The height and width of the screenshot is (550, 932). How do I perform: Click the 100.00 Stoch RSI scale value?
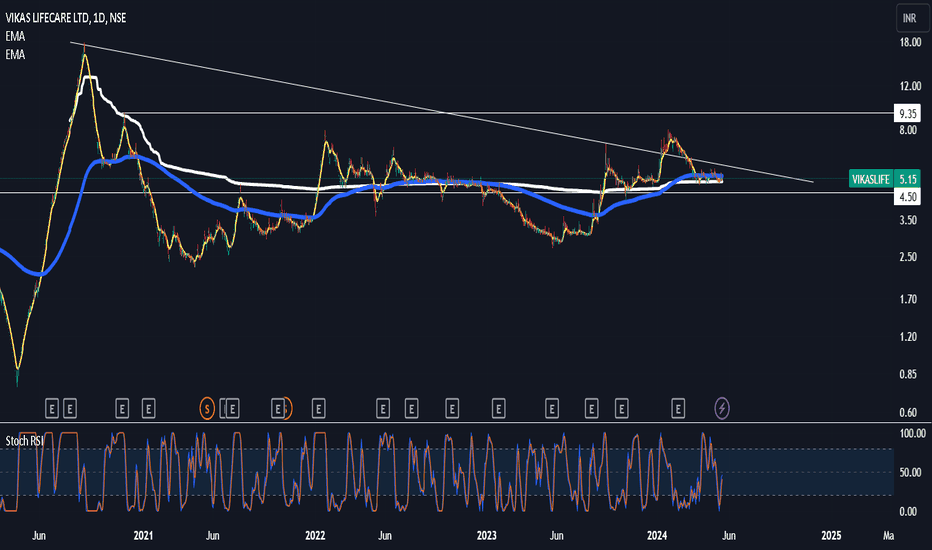(912, 433)
